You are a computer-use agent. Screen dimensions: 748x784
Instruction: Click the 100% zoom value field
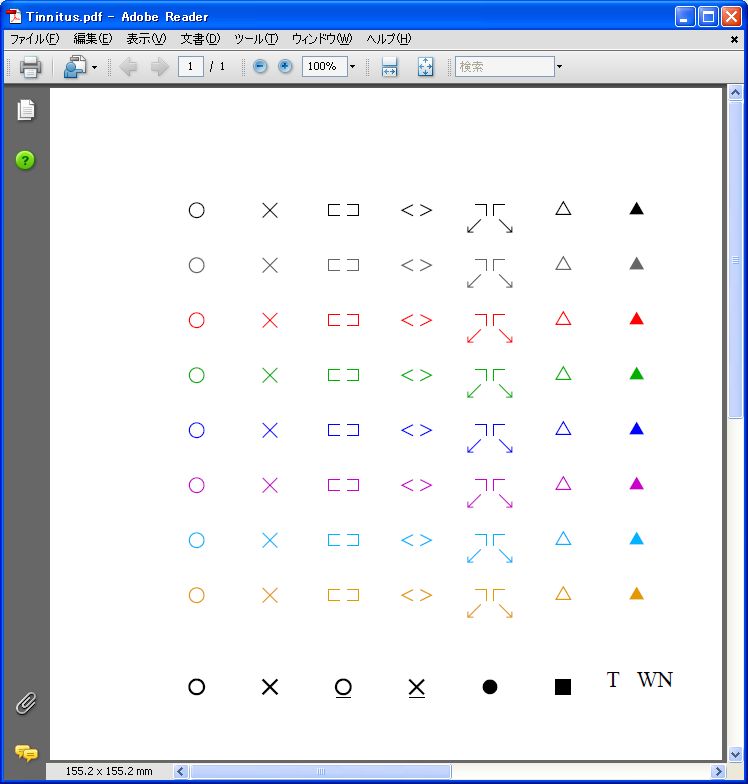click(x=324, y=66)
